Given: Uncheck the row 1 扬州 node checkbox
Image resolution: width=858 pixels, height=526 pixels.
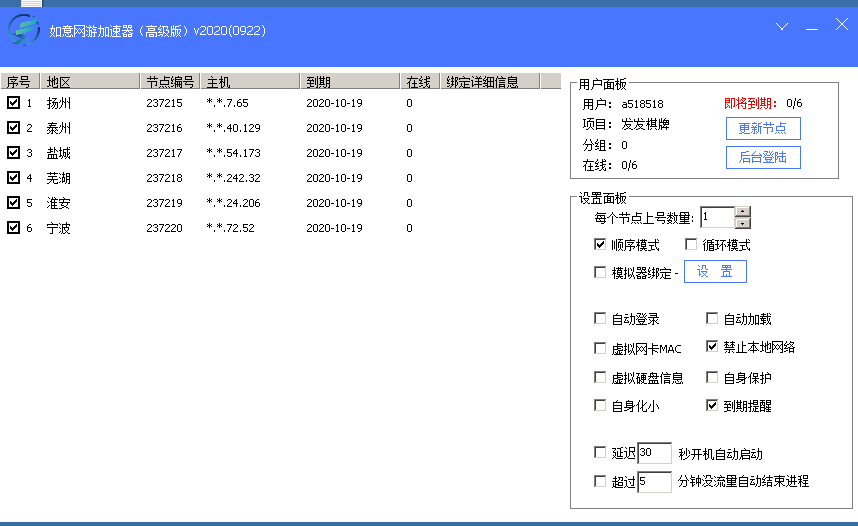Looking at the screenshot, I should (x=13, y=102).
